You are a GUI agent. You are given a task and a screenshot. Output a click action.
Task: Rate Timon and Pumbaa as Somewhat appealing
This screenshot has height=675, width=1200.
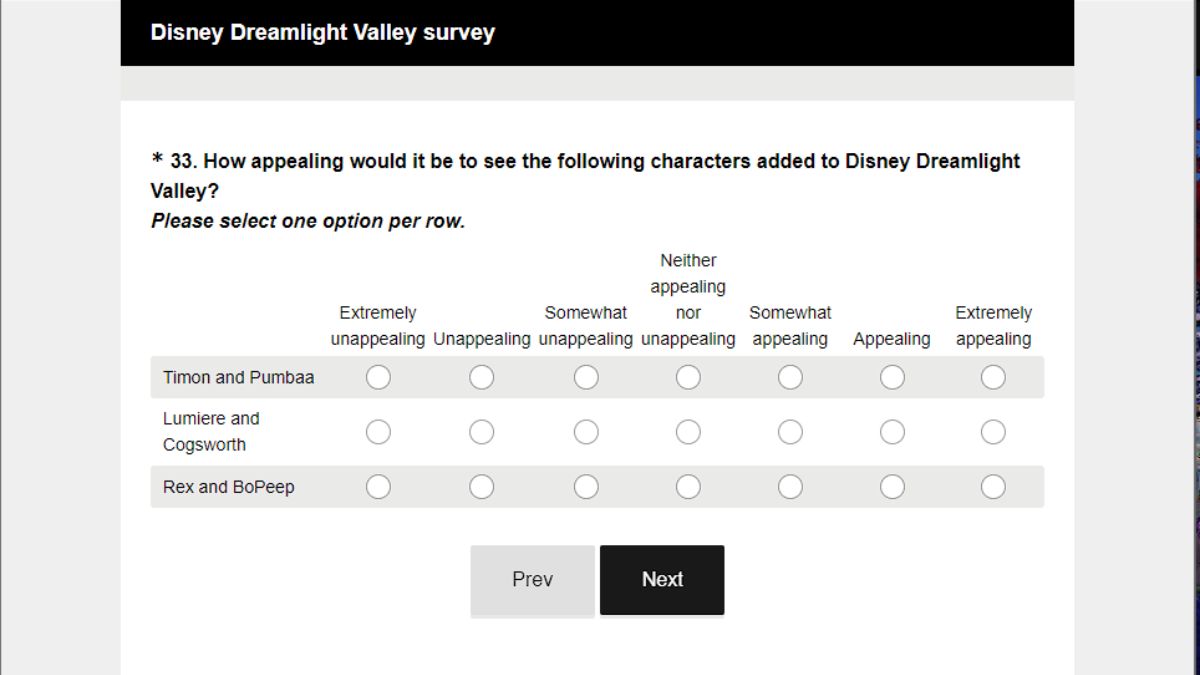[x=790, y=377]
